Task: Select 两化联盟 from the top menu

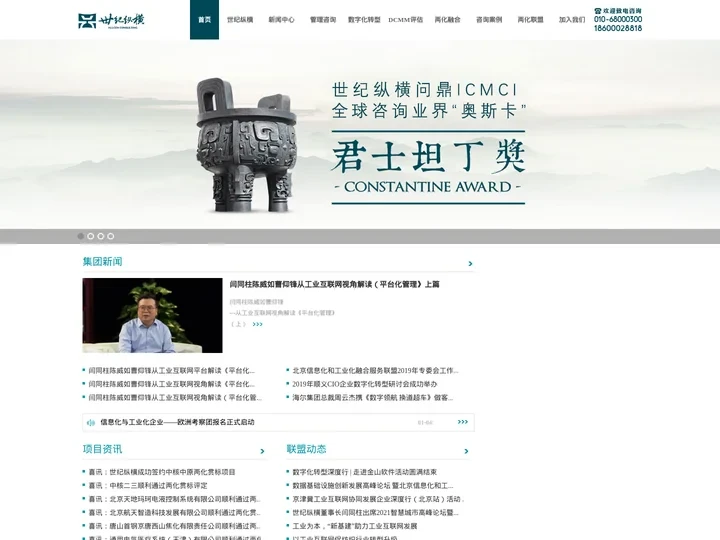Action: tap(530, 20)
